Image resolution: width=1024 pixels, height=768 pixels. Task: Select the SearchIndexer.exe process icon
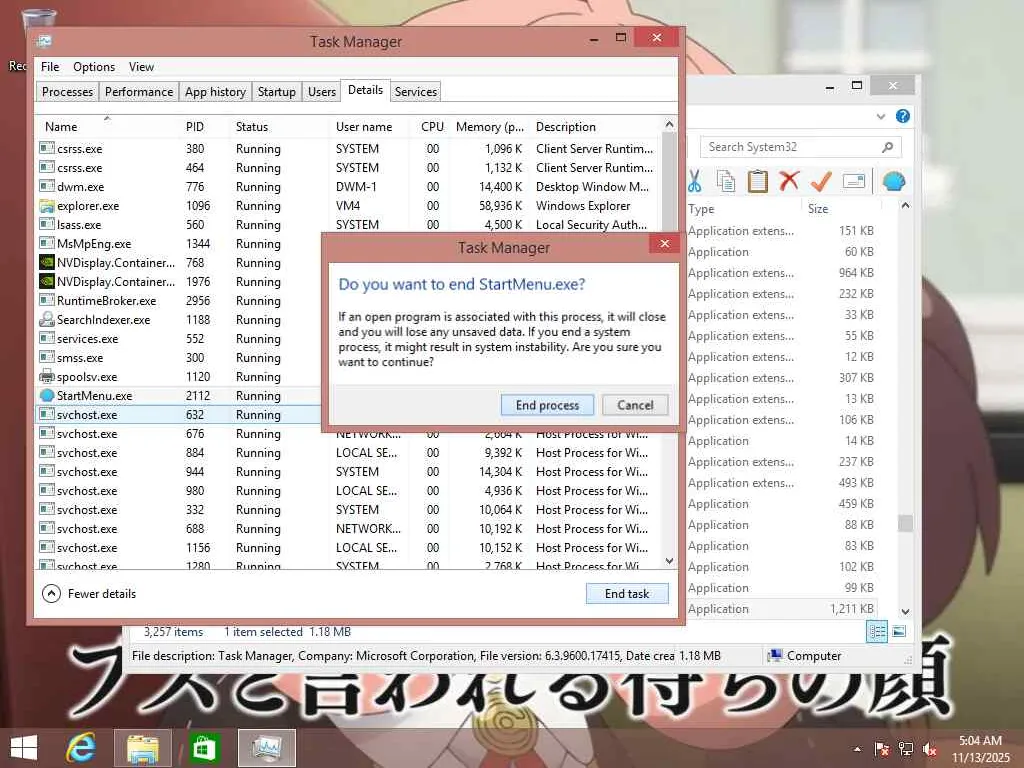46,319
